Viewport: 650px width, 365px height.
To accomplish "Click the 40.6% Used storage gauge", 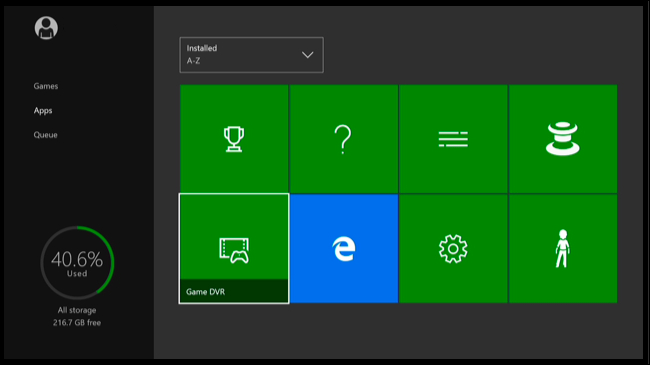I will (x=77, y=263).
